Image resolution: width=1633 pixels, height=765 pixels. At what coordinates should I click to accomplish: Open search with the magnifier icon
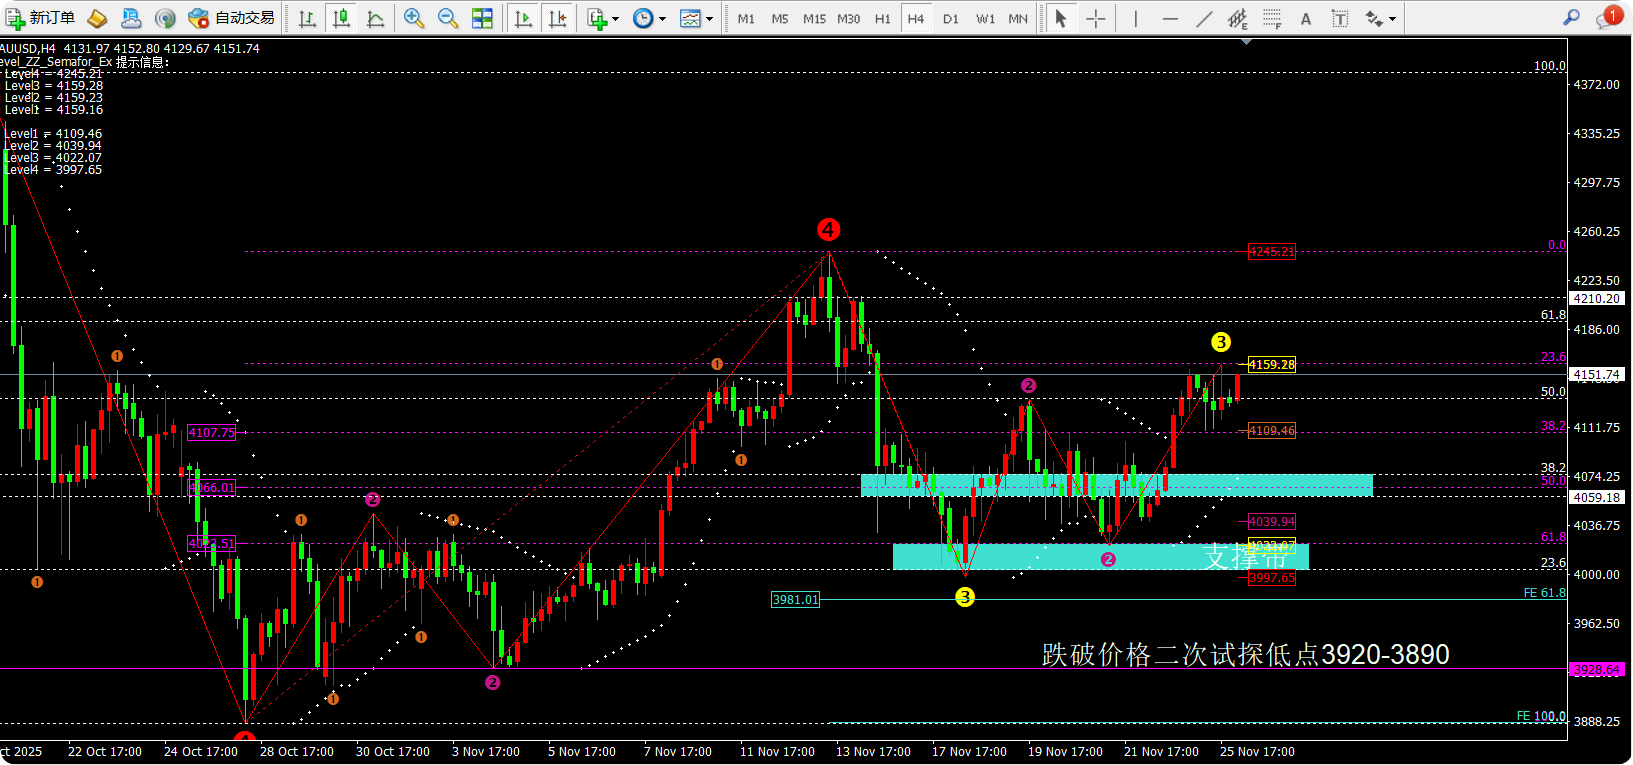point(1571,18)
